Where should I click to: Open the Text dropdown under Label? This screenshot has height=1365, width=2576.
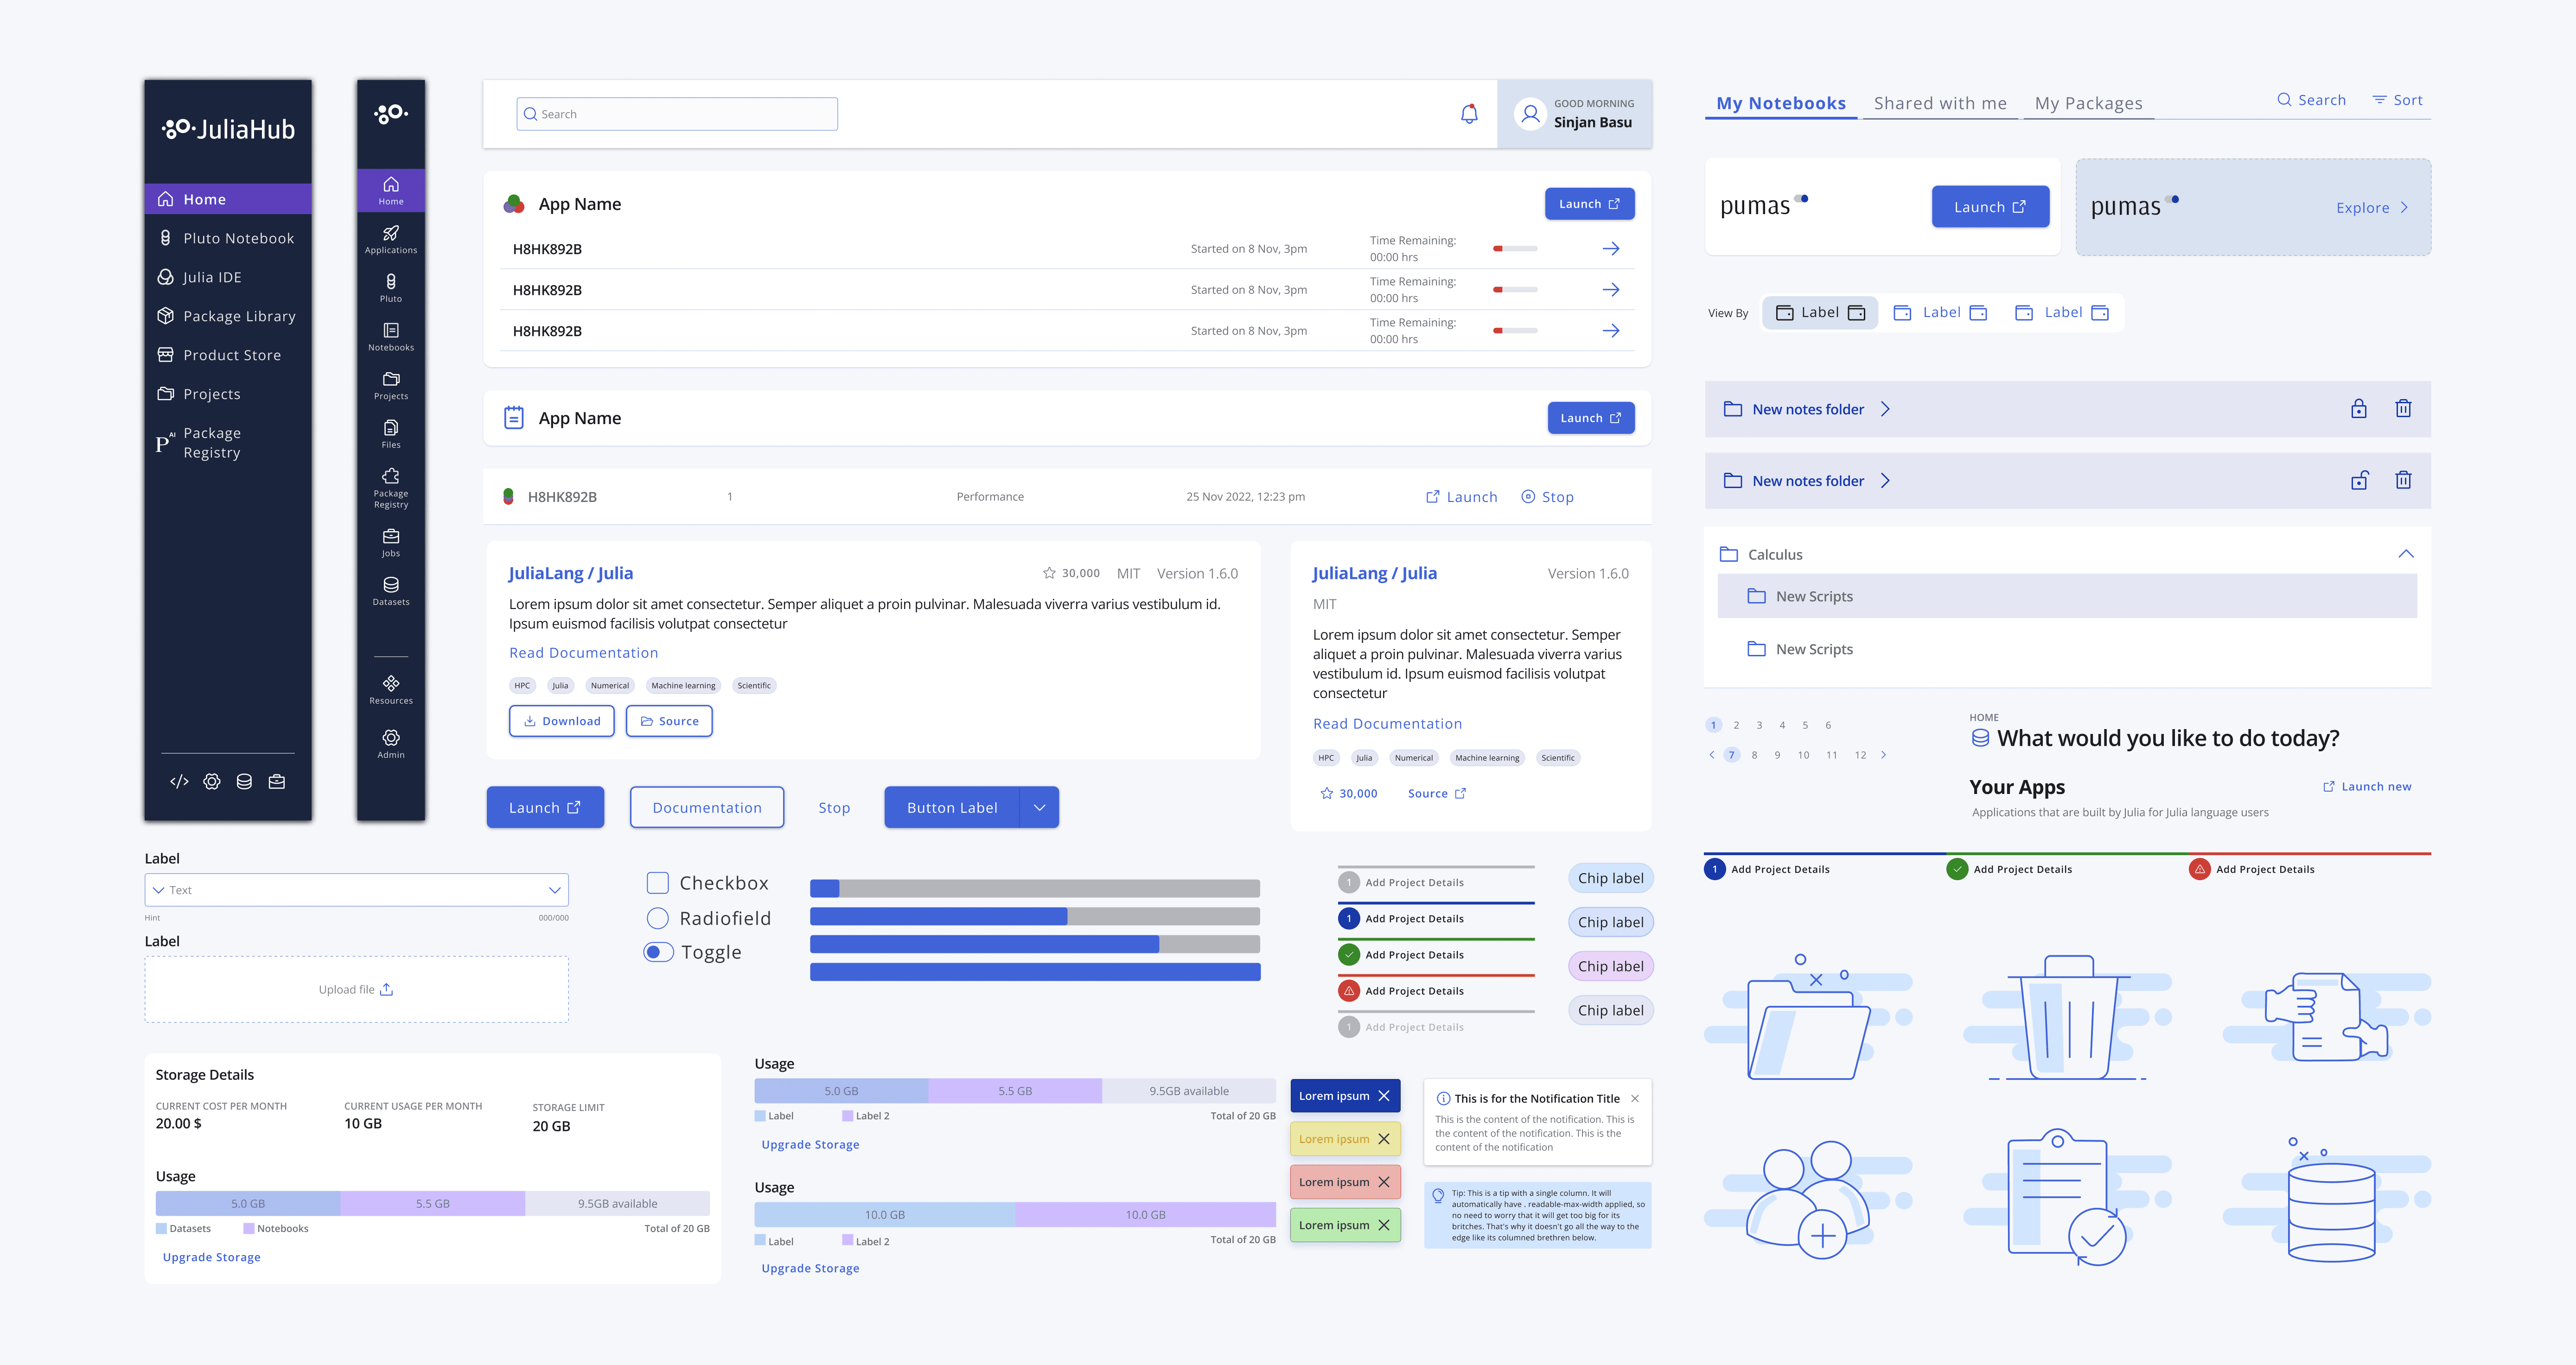coord(356,890)
